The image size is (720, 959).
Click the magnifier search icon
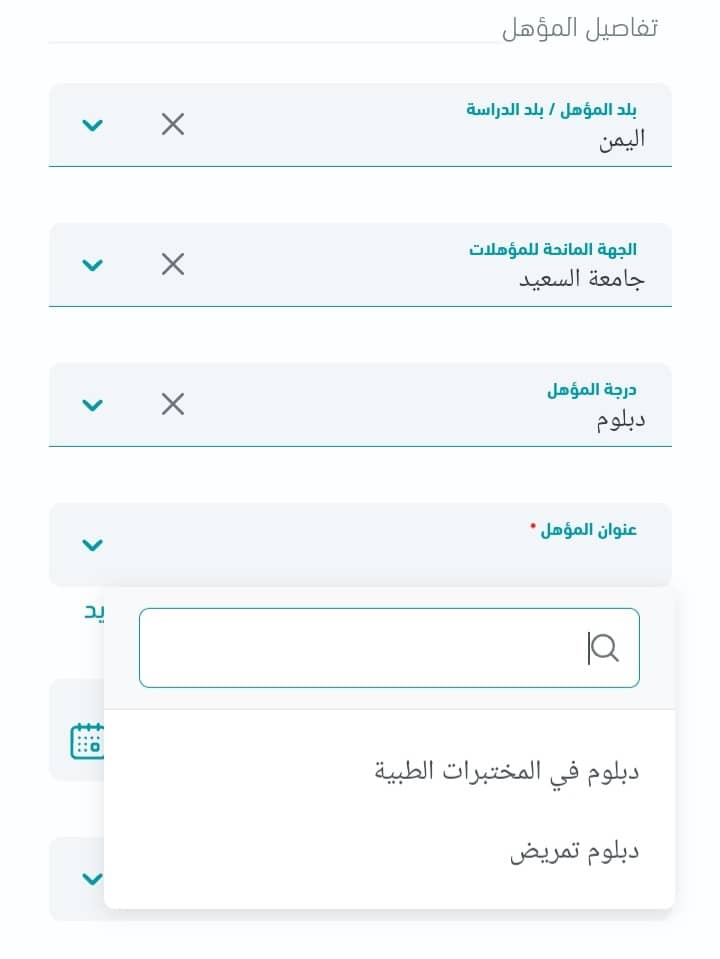click(x=605, y=648)
